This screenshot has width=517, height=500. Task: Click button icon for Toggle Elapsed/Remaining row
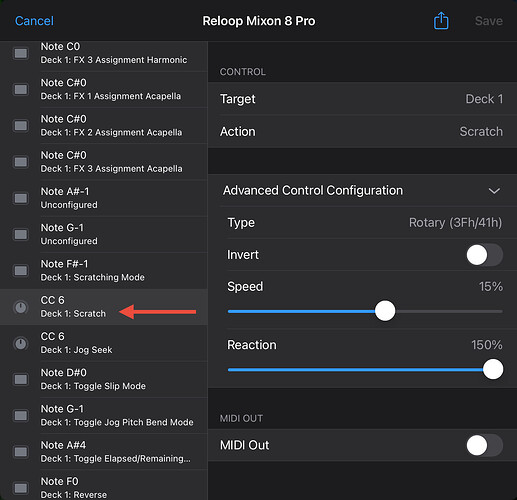tap(21, 452)
